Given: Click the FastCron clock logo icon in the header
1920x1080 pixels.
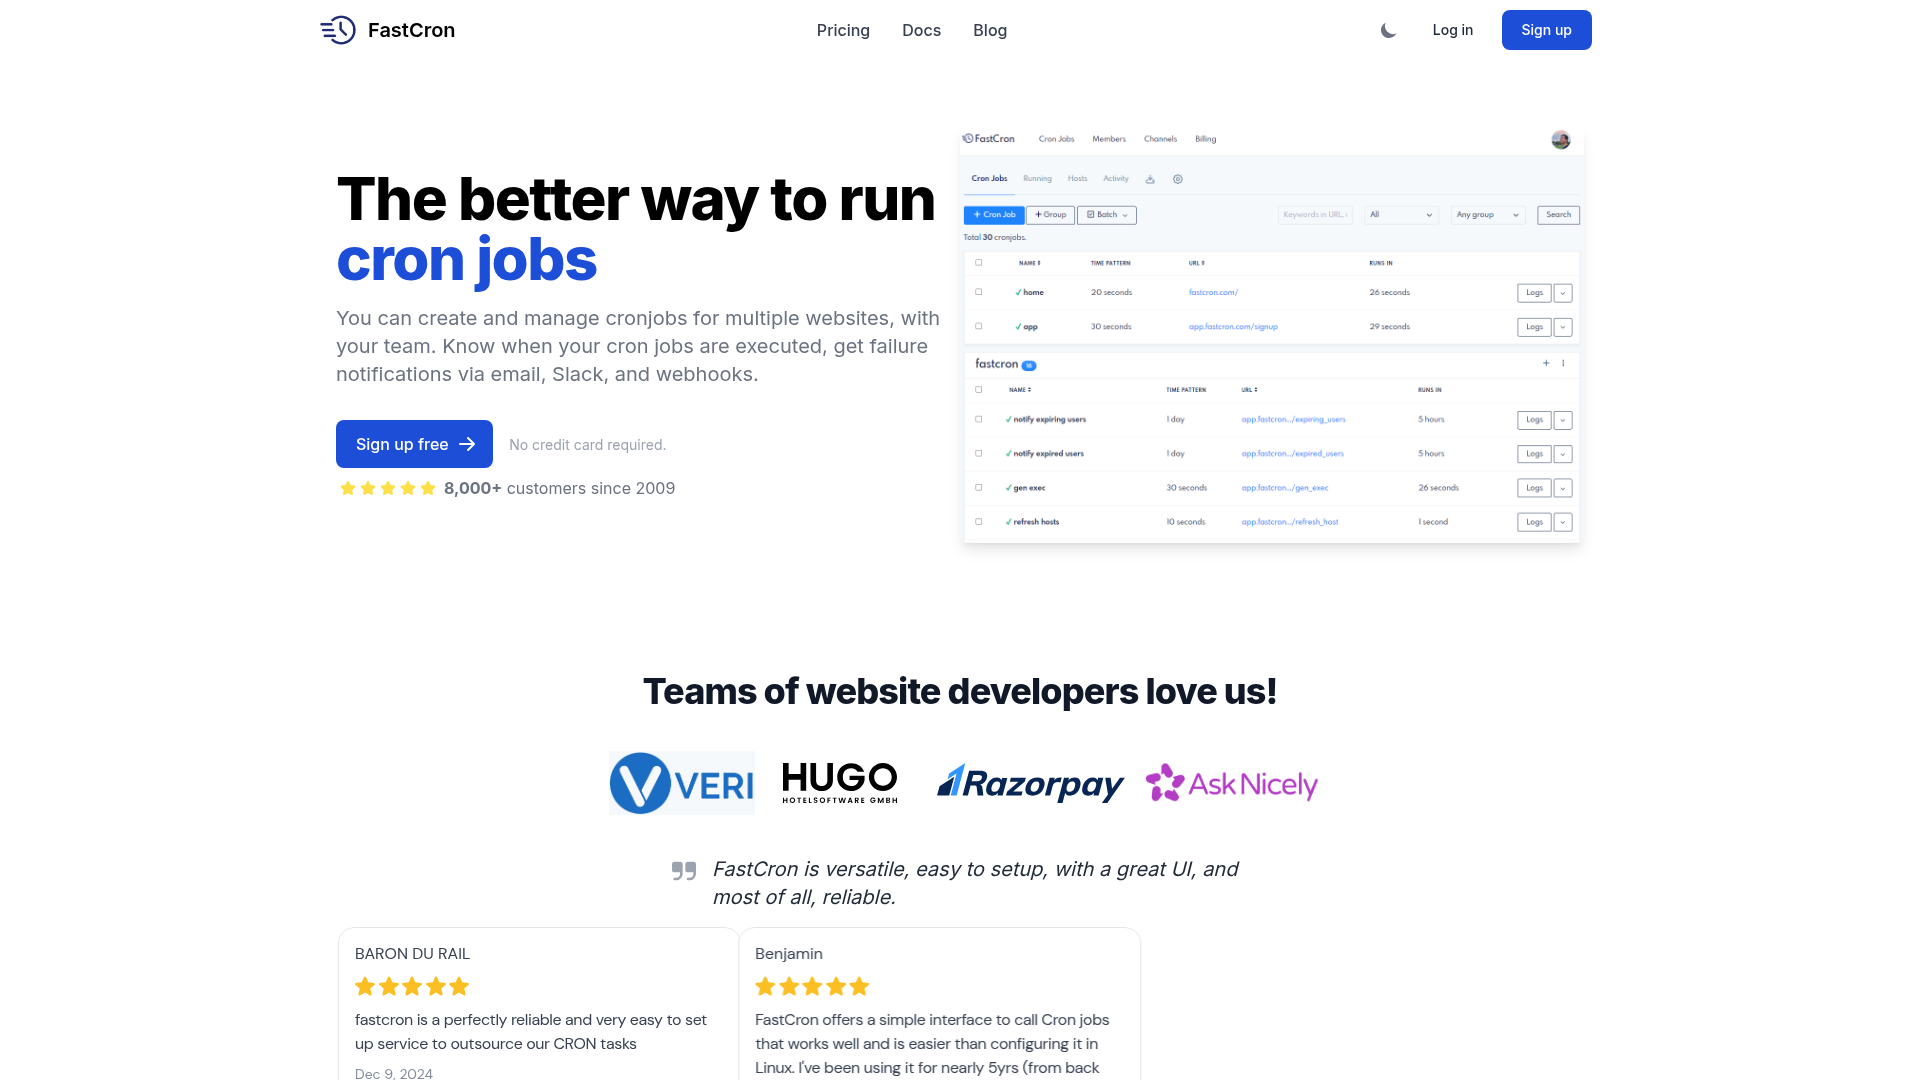Looking at the screenshot, I should [x=338, y=30].
